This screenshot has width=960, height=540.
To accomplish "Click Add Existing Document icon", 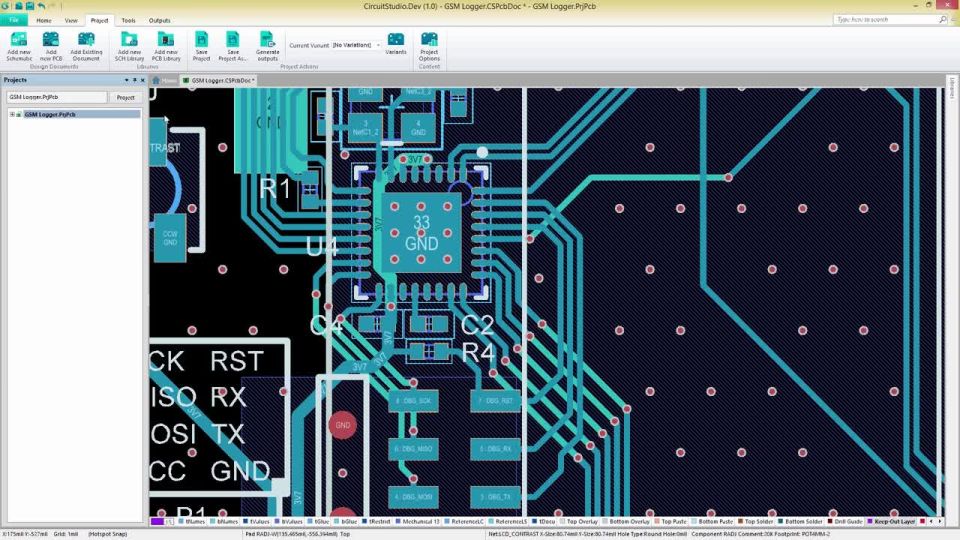I will pos(86,40).
